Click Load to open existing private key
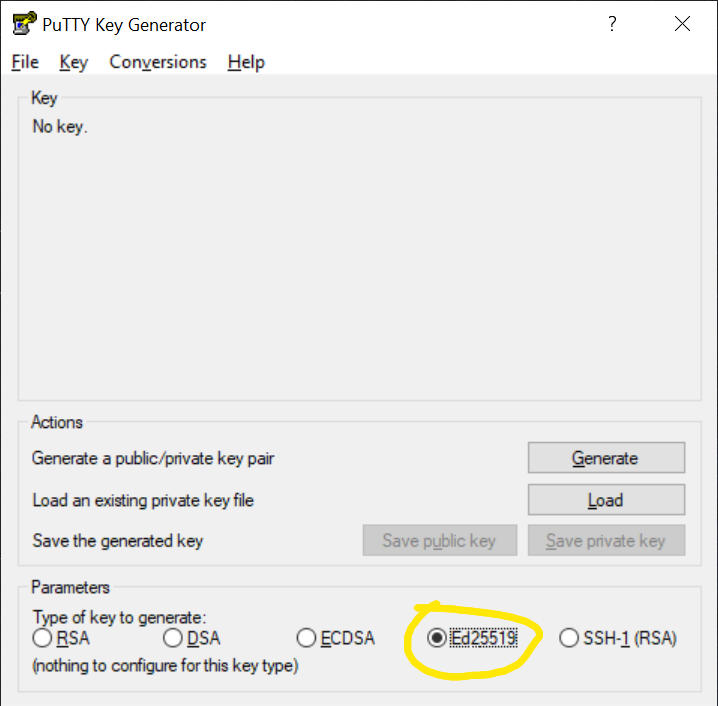 click(606, 500)
